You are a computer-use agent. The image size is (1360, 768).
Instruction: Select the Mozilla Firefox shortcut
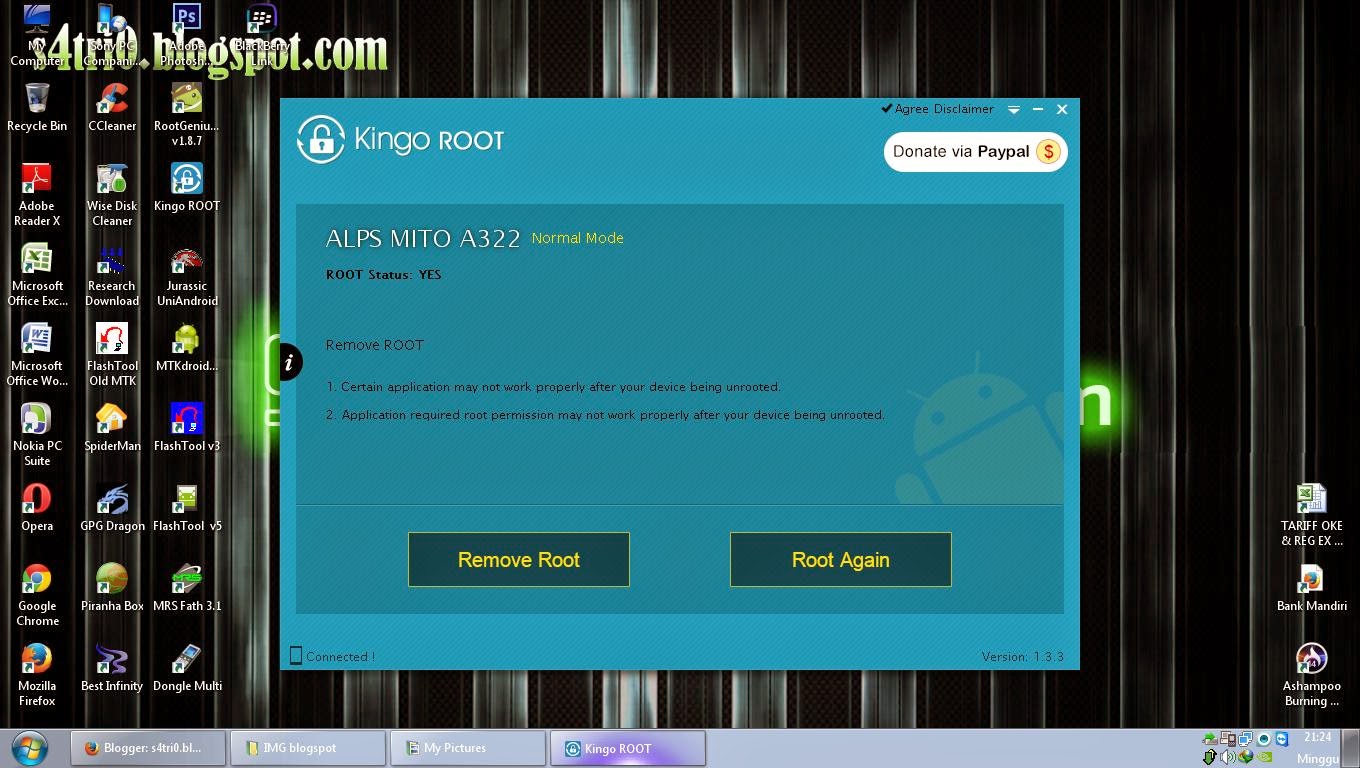[x=37, y=674]
